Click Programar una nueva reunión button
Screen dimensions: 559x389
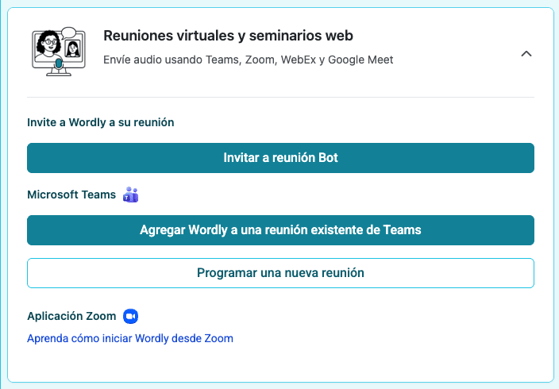click(x=281, y=273)
